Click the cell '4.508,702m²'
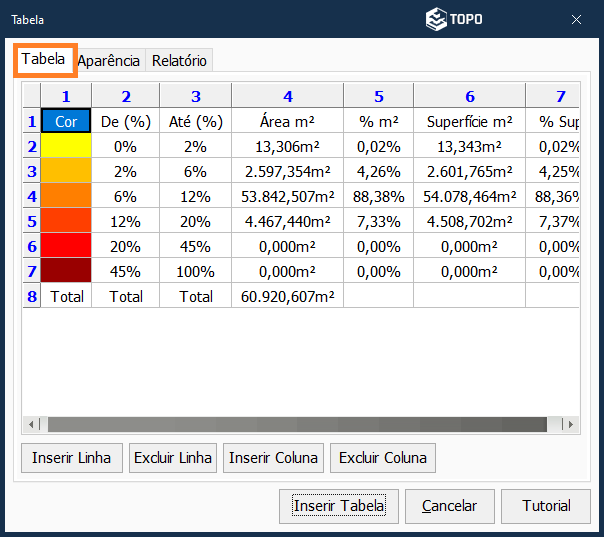The image size is (604, 537). point(470,222)
